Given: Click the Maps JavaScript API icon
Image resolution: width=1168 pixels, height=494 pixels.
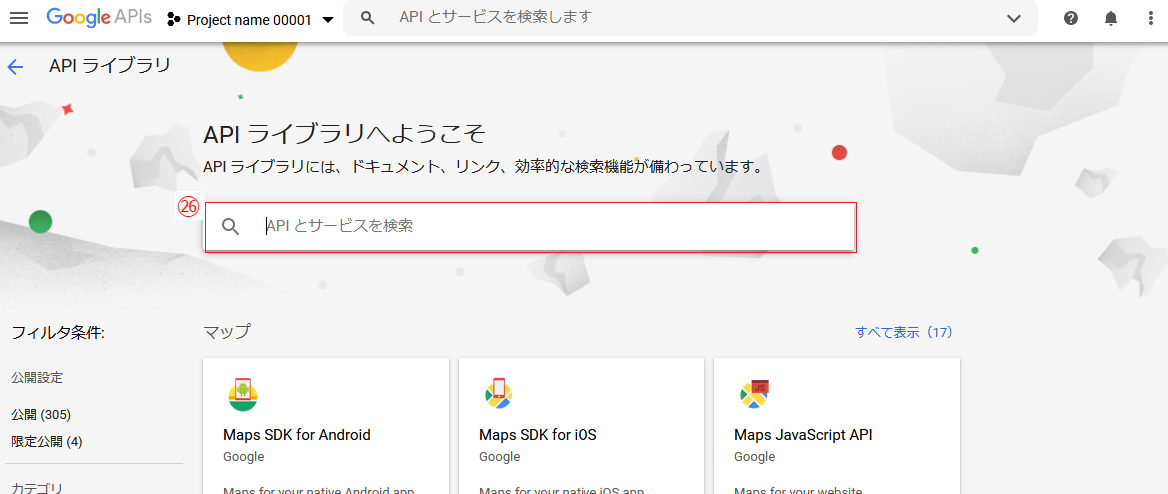Looking at the screenshot, I should point(754,394).
